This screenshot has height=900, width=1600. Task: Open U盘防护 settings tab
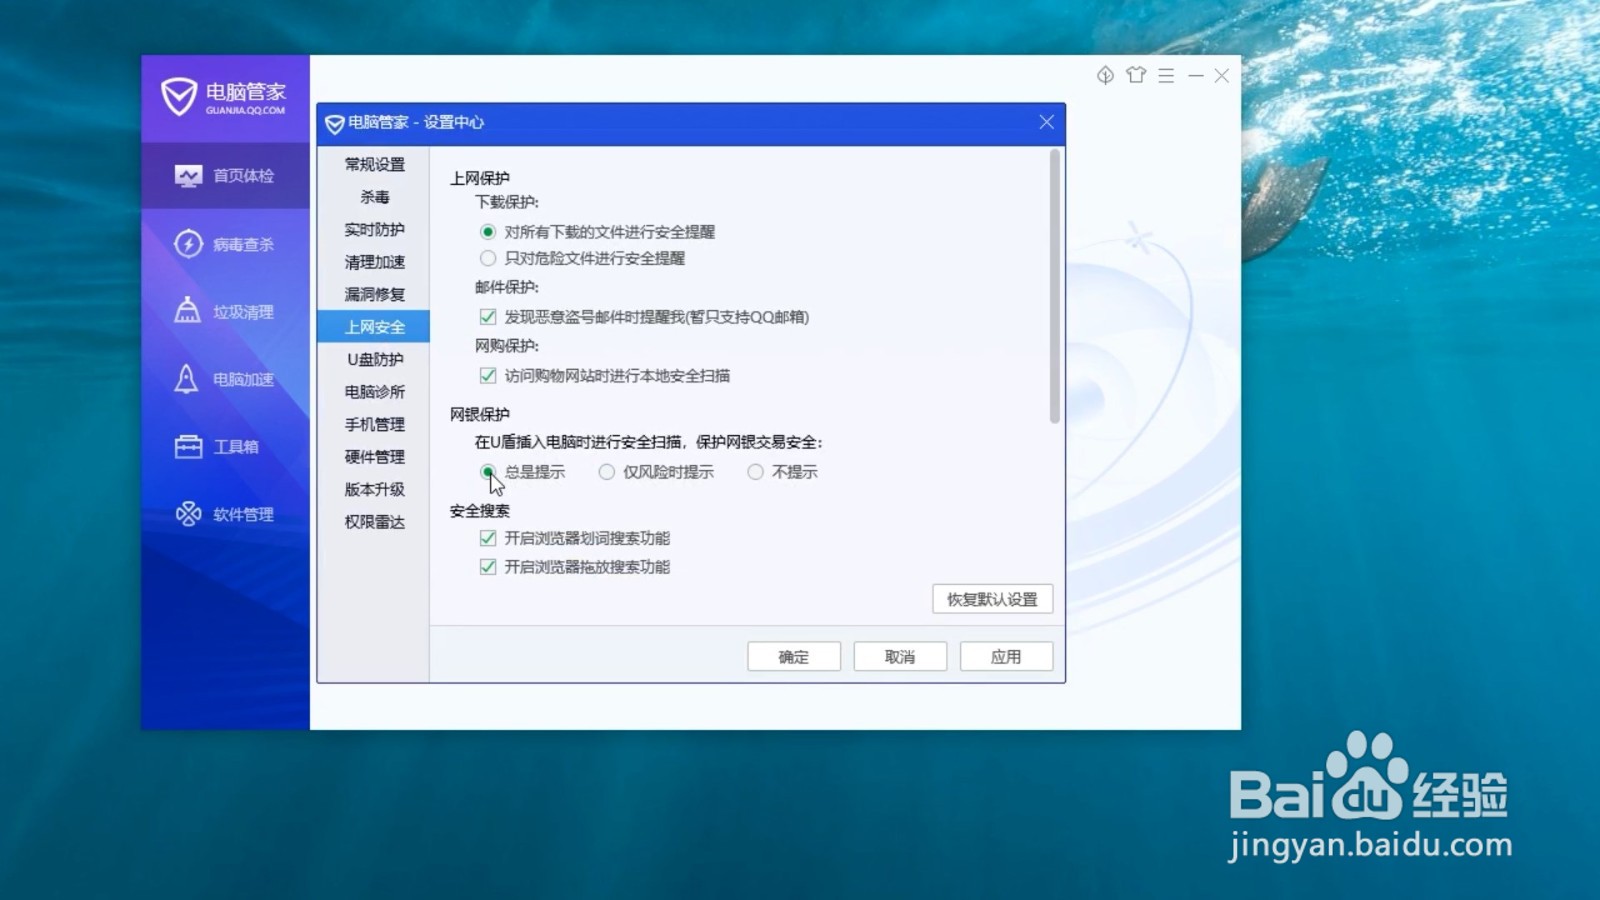[374, 359]
